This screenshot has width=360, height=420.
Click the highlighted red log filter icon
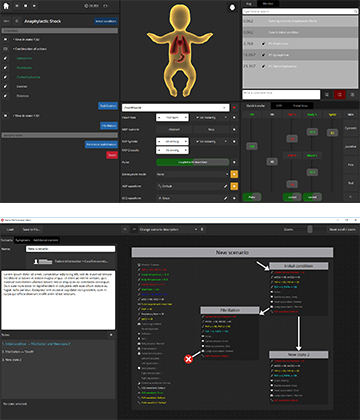pos(340,95)
